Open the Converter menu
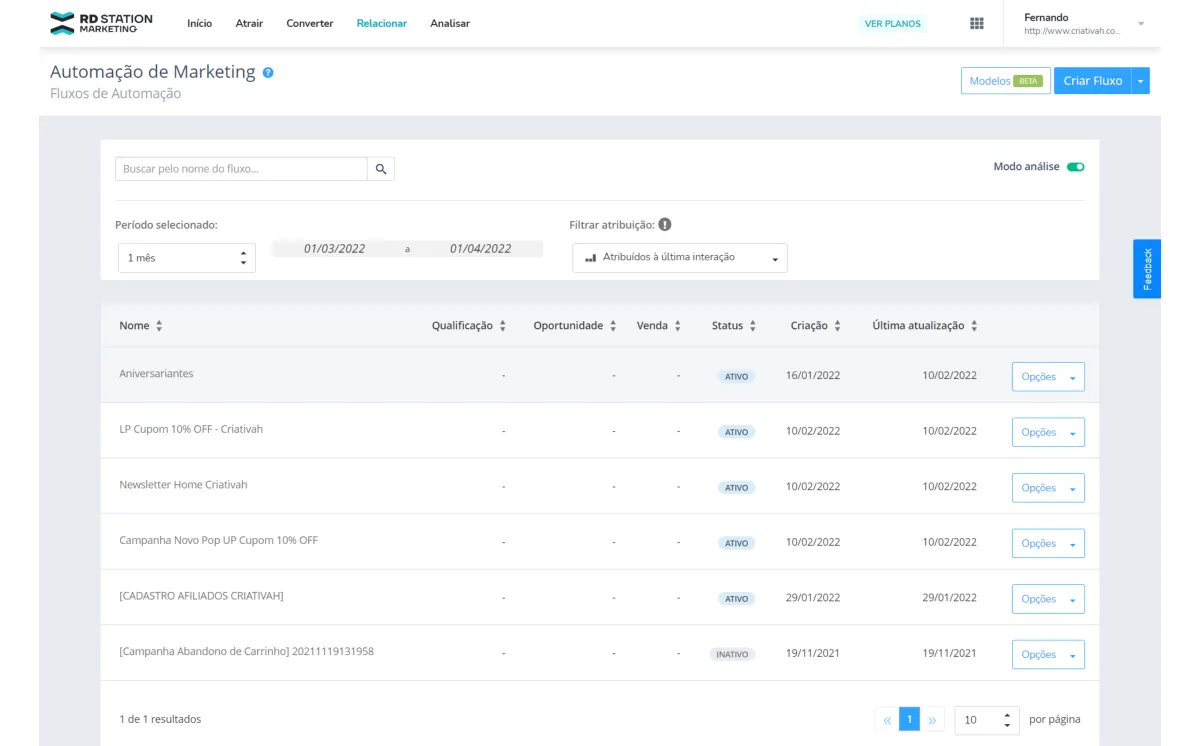The width and height of the screenshot is (1200, 746). [310, 23]
